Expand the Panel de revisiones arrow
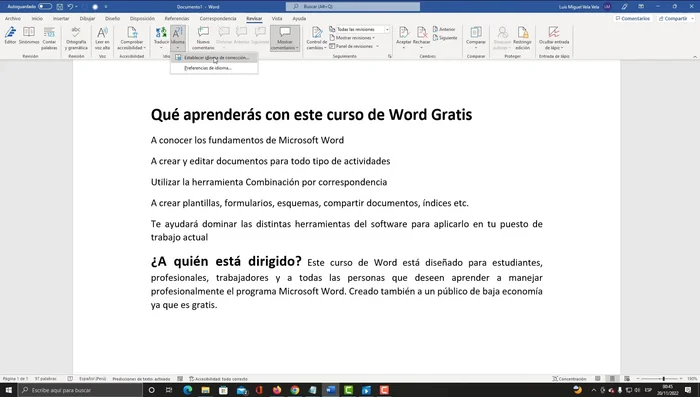Viewport: 700px width, 397px height. [378, 46]
